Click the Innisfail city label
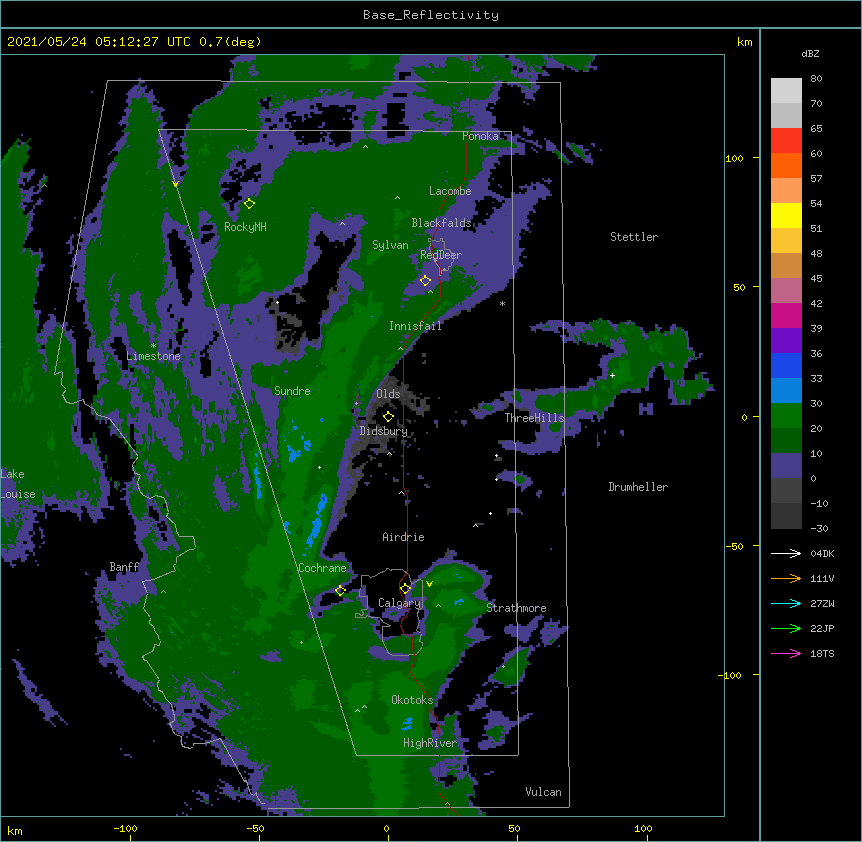Viewport: 862px width, 842px height. click(415, 326)
